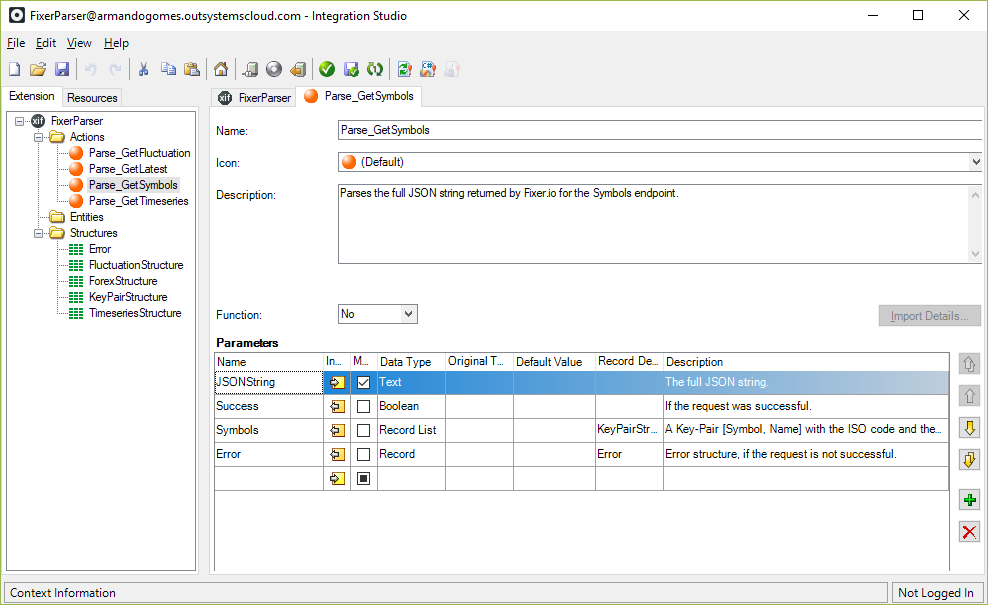Click the Open folder toolbar icon
The width and height of the screenshot is (988, 605).
(38, 69)
